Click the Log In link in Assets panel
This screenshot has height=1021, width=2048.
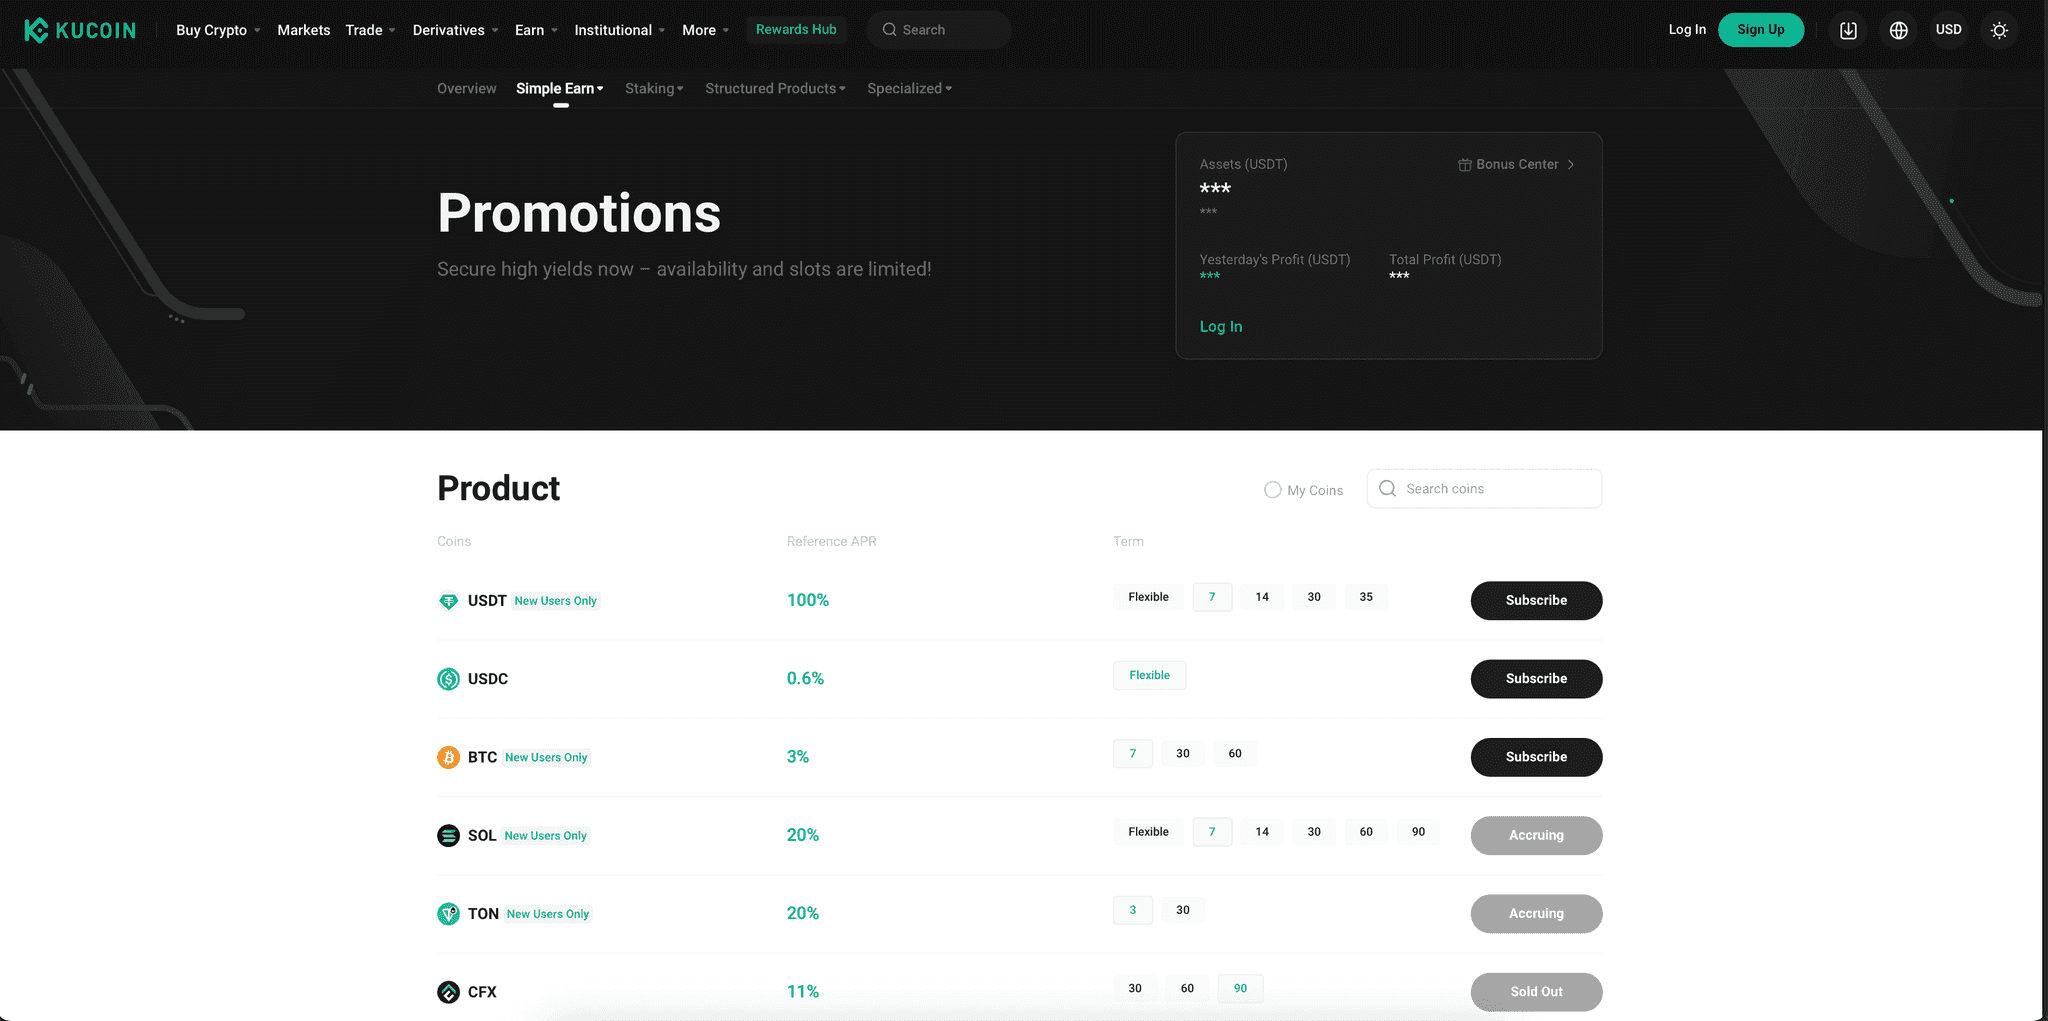pos(1221,326)
